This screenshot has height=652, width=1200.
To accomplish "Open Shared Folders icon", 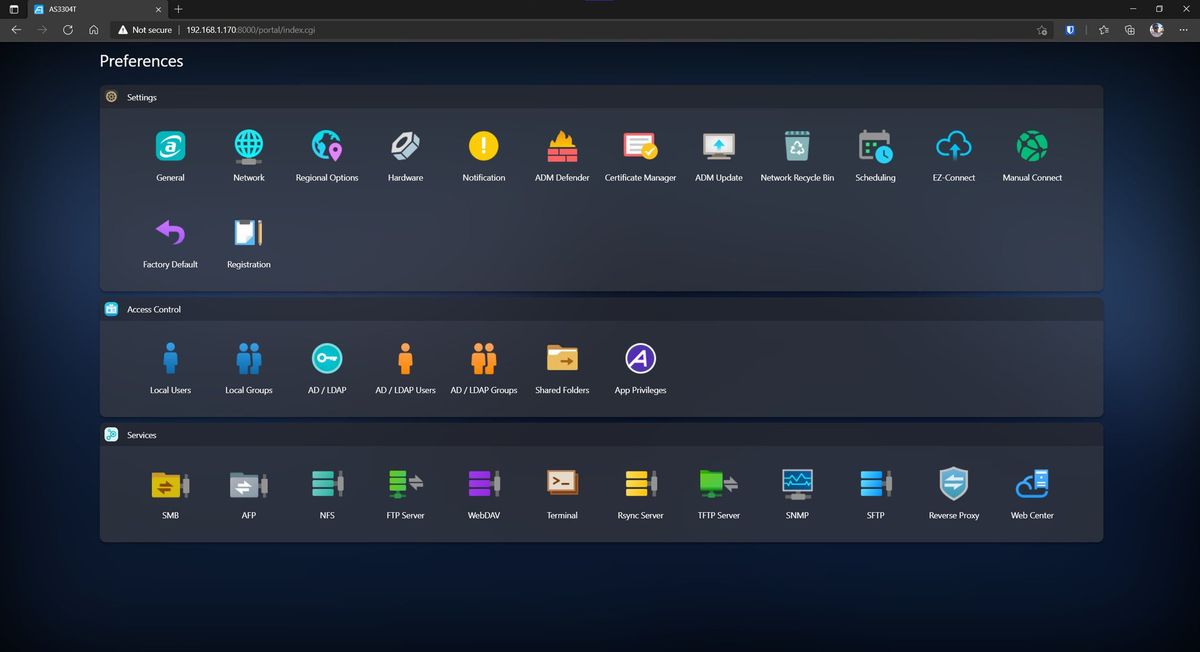I will (562, 358).
